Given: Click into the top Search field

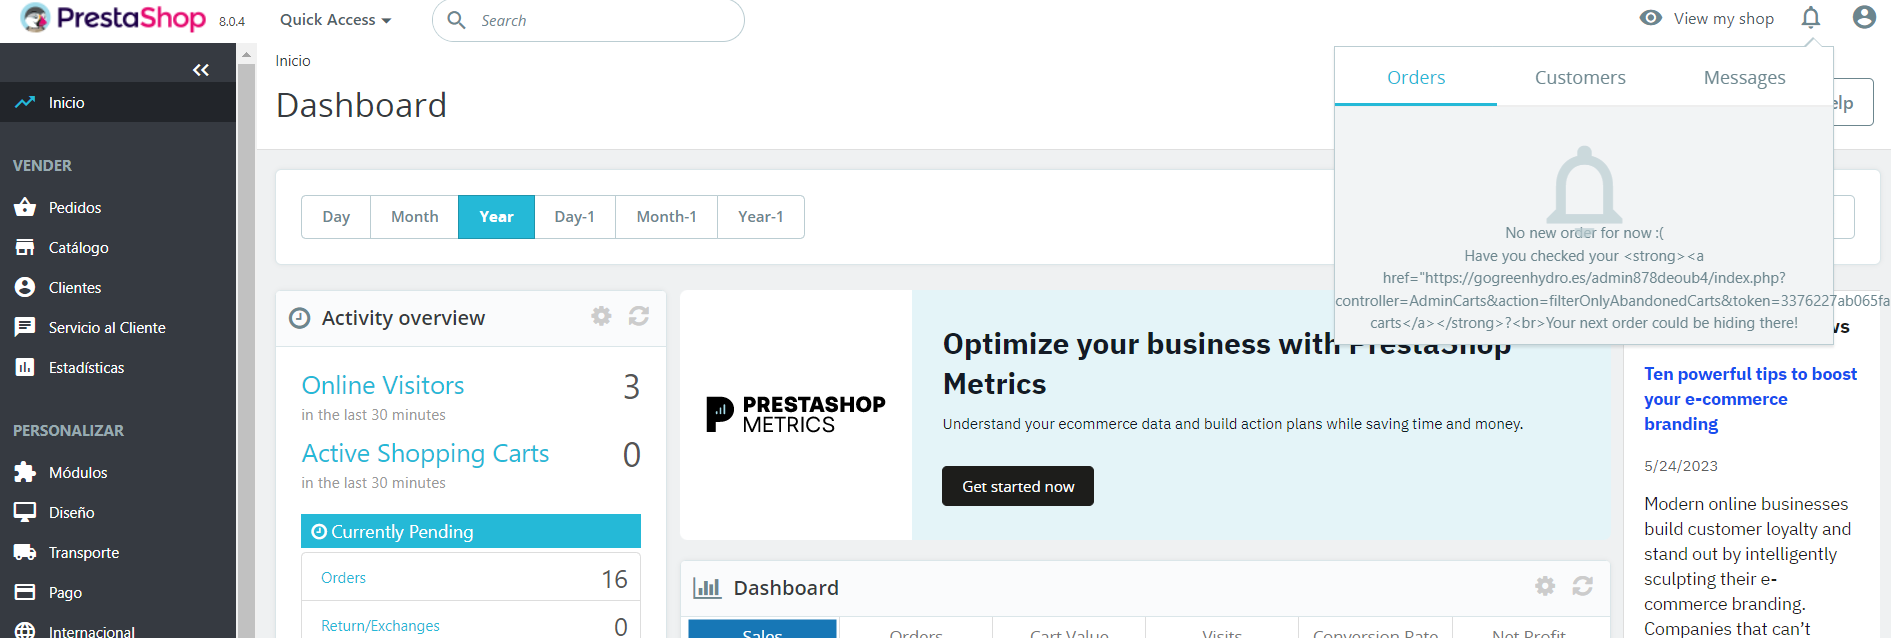Looking at the screenshot, I should (600, 21).
